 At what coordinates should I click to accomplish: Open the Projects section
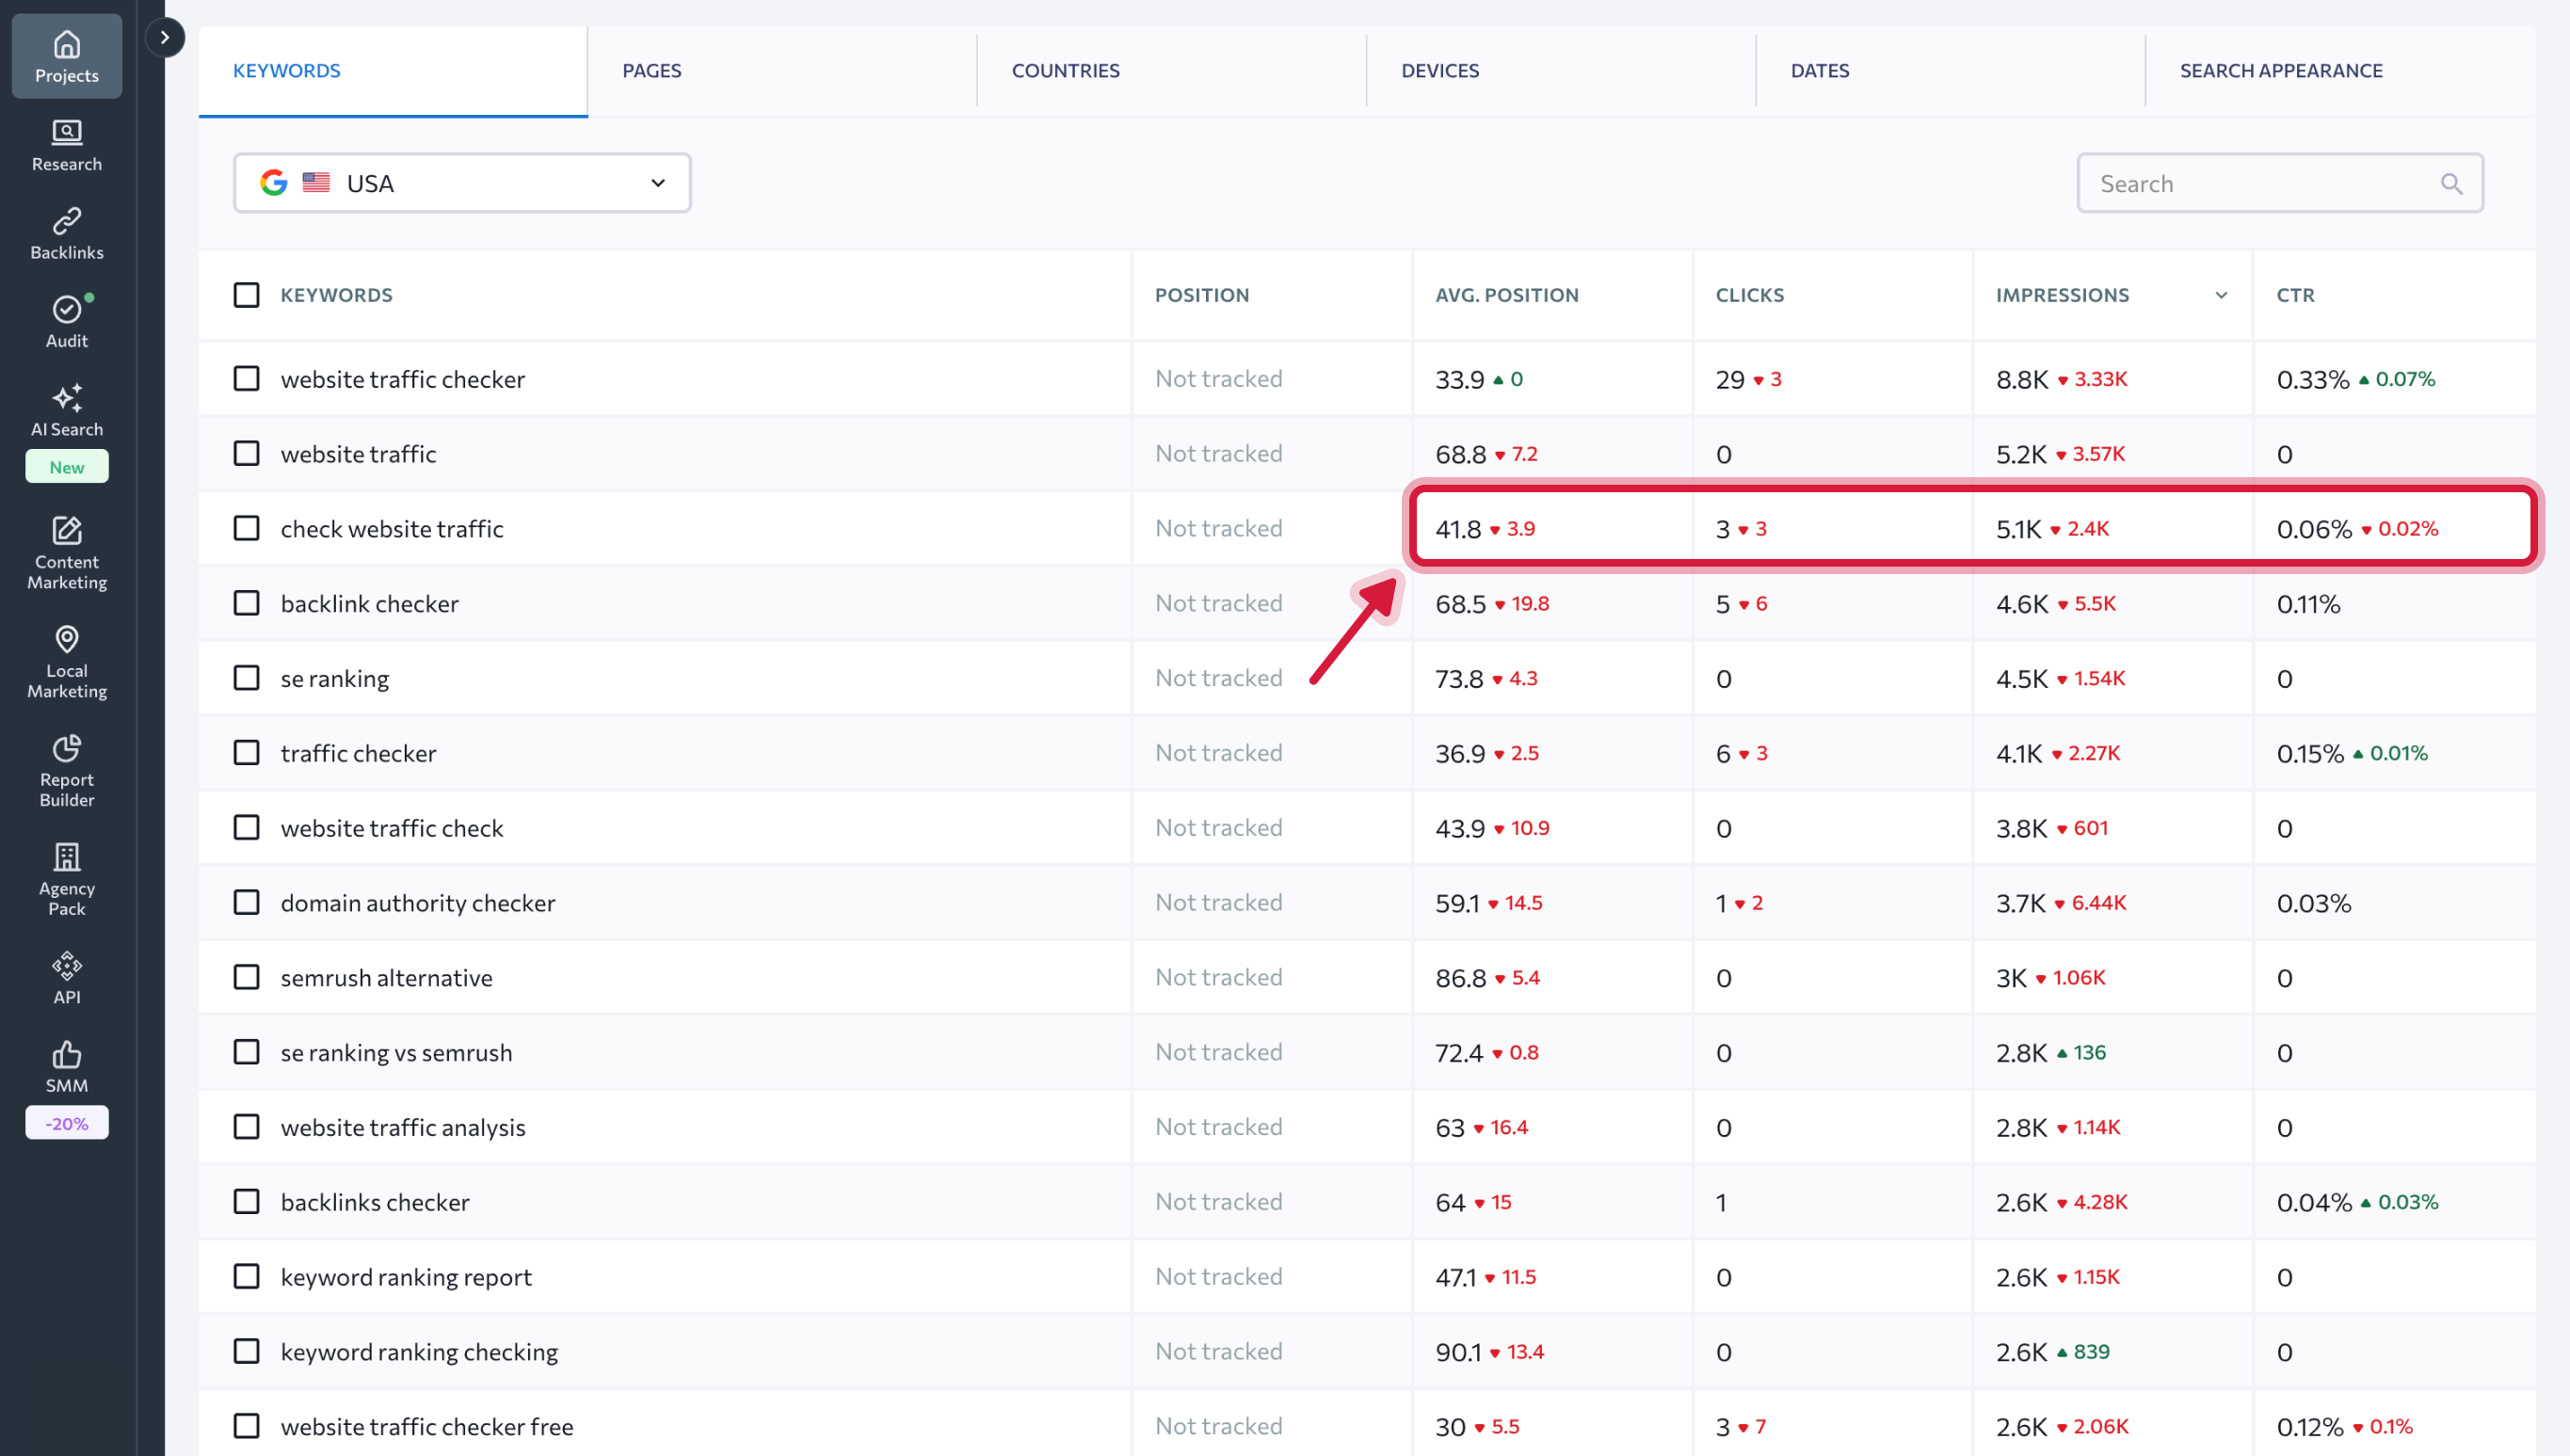[x=66, y=55]
